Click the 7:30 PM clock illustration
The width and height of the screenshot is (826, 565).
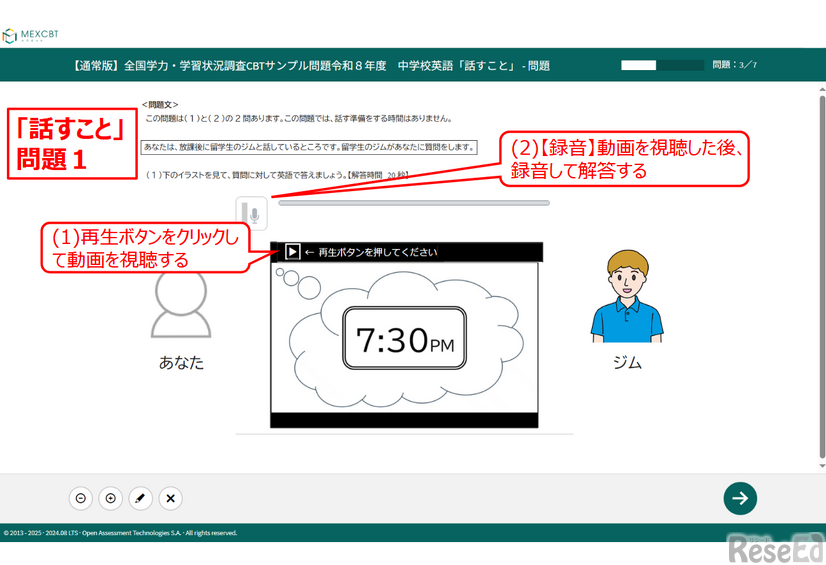(404, 342)
